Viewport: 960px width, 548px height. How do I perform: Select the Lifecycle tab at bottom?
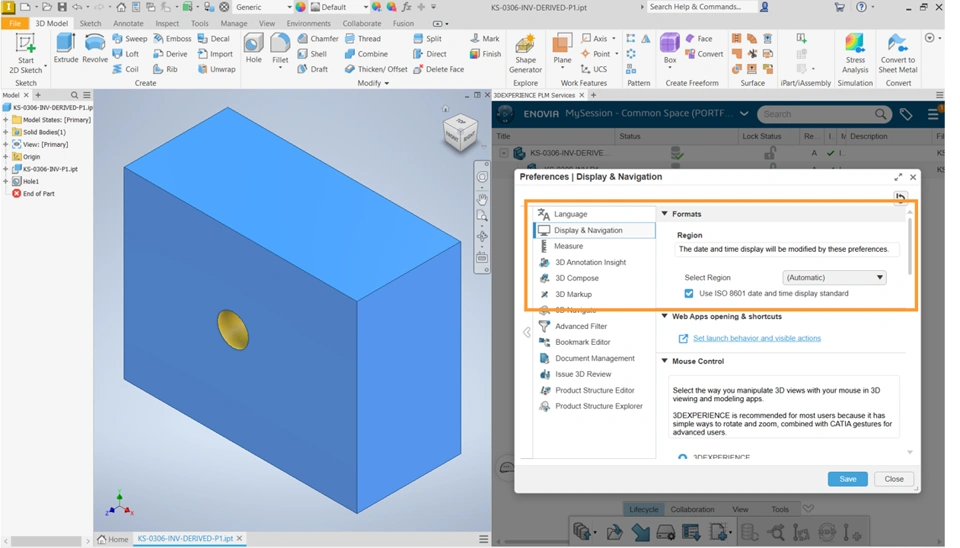point(643,509)
